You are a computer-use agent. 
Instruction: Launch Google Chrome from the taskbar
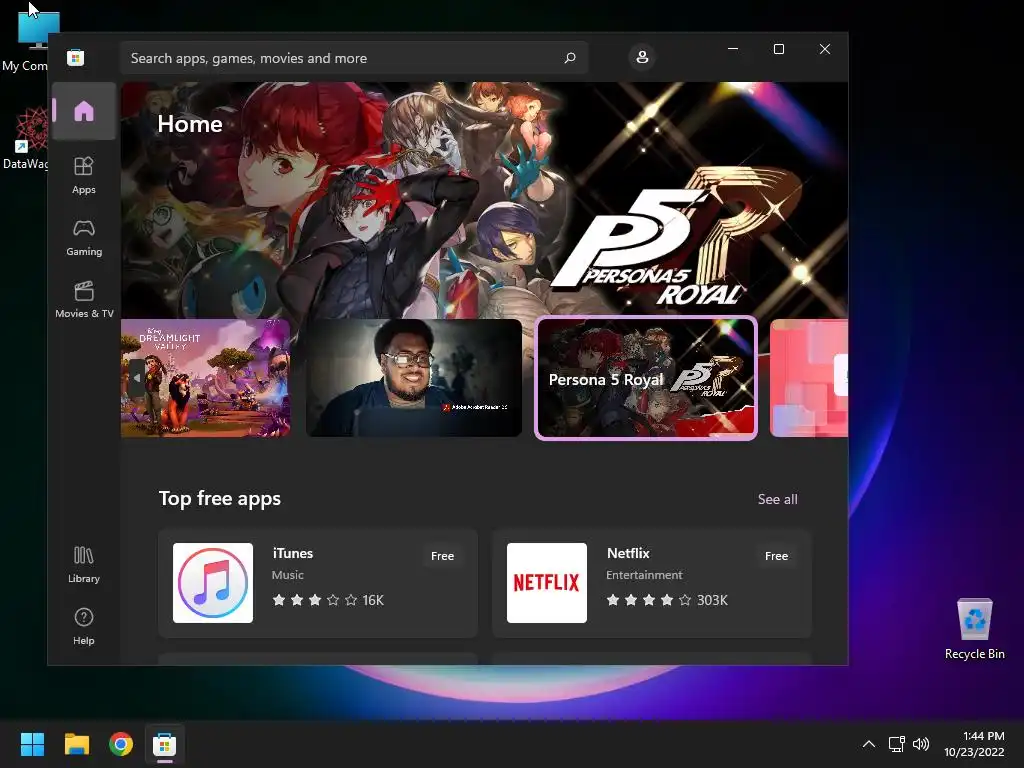121,744
